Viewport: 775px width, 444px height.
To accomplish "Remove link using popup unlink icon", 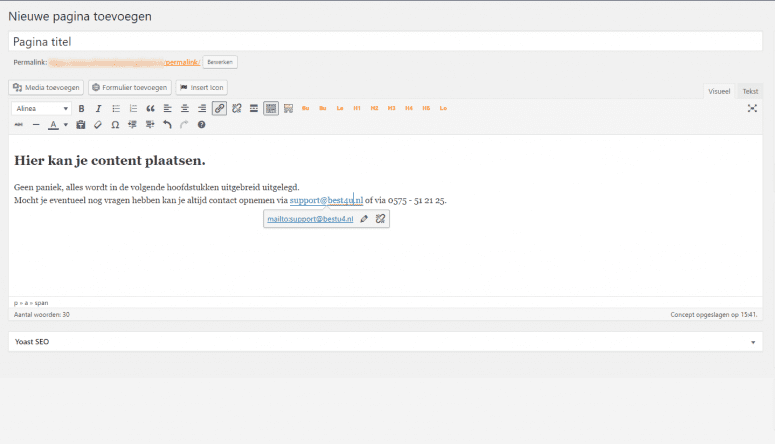I will [380, 218].
